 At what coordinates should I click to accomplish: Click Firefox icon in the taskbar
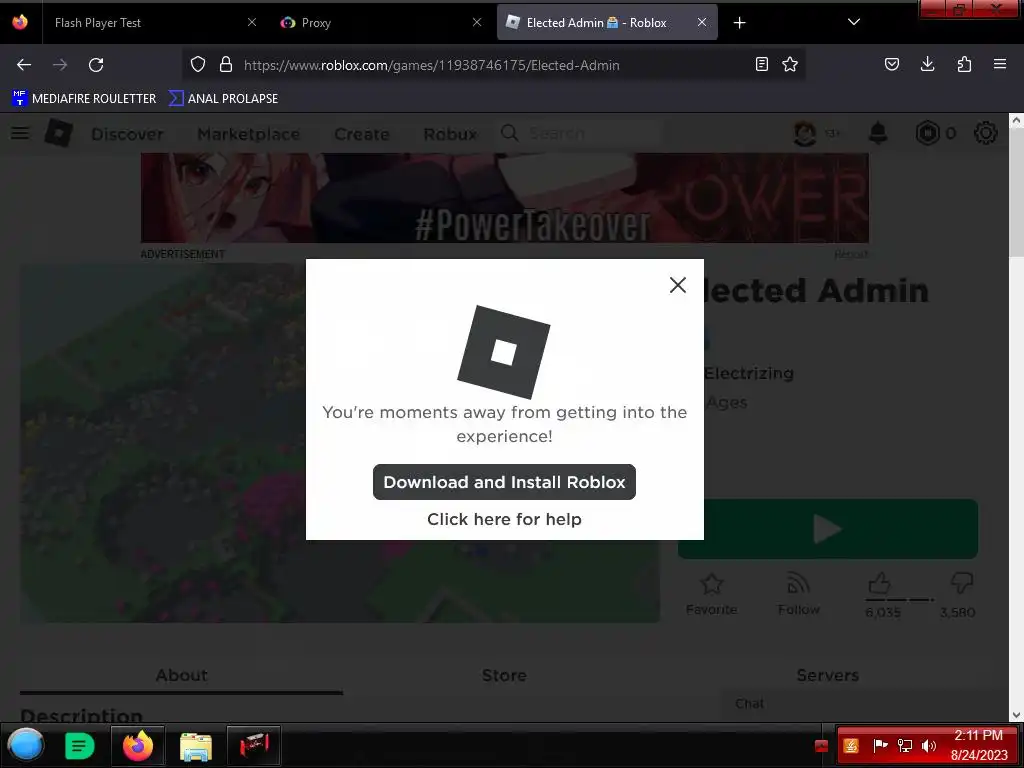pos(138,746)
